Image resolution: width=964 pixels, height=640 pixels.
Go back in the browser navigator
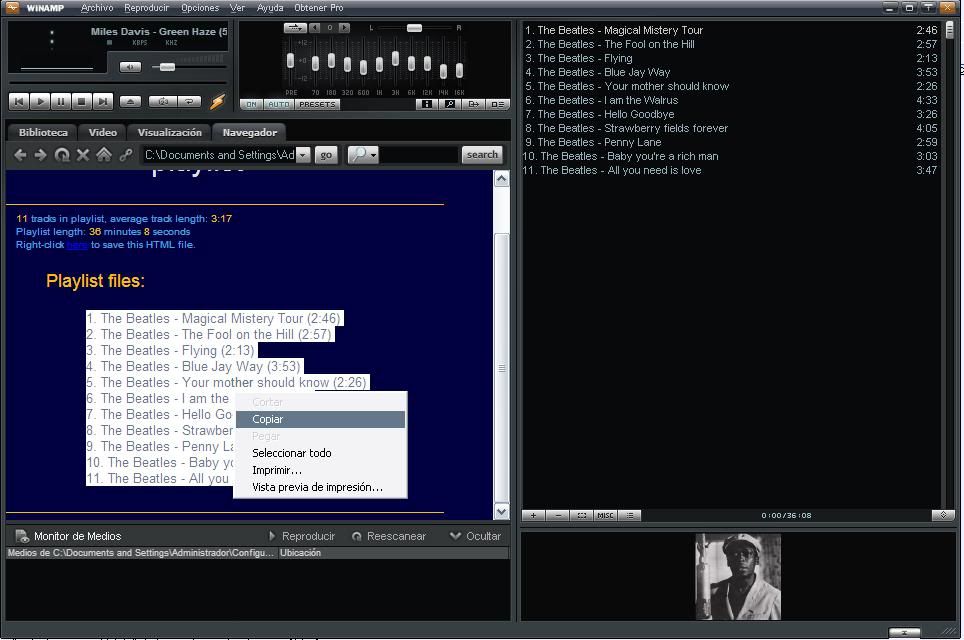coord(20,155)
